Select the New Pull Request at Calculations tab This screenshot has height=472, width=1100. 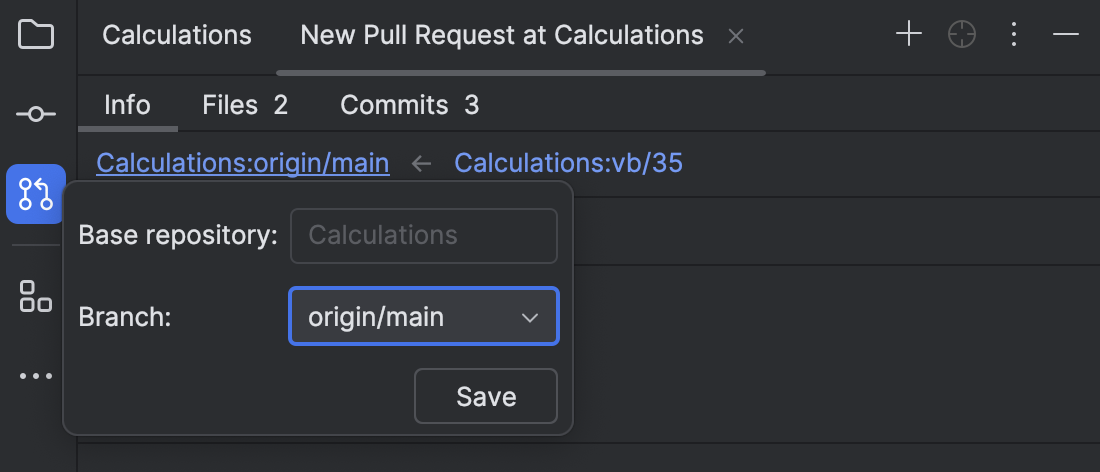[502, 36]
